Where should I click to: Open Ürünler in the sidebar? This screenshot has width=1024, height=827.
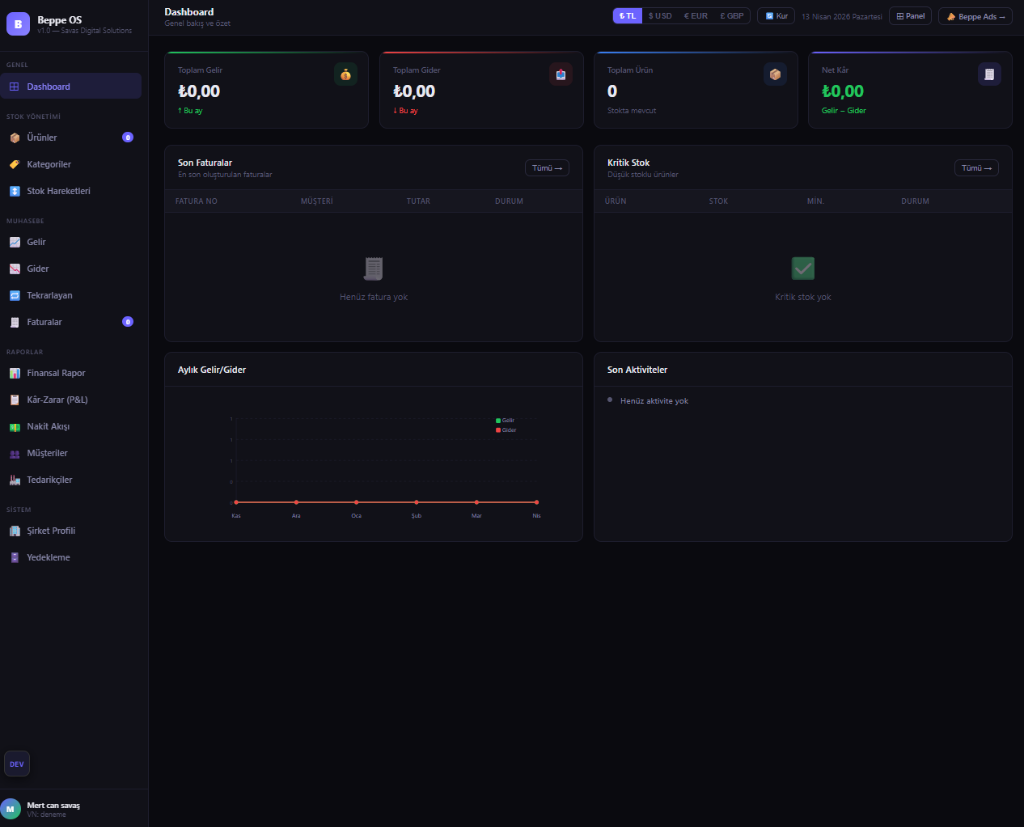pyautogui.click(x=42, y=137)
